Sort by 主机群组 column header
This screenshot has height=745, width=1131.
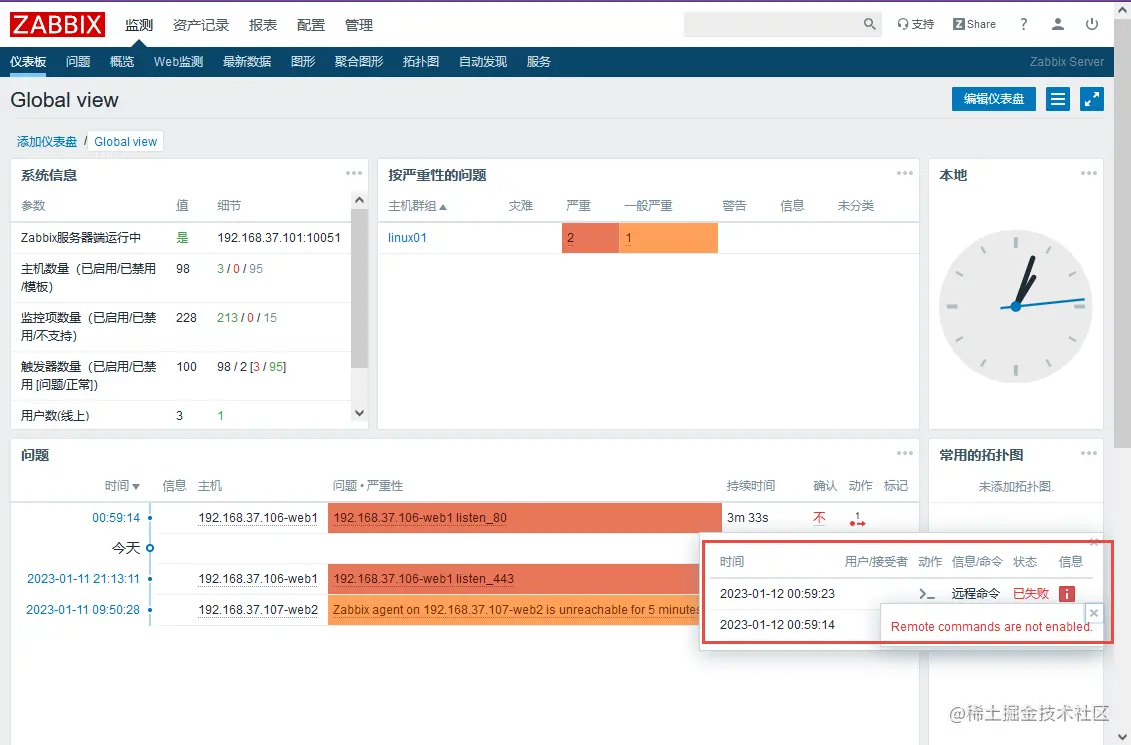[417, 206]
